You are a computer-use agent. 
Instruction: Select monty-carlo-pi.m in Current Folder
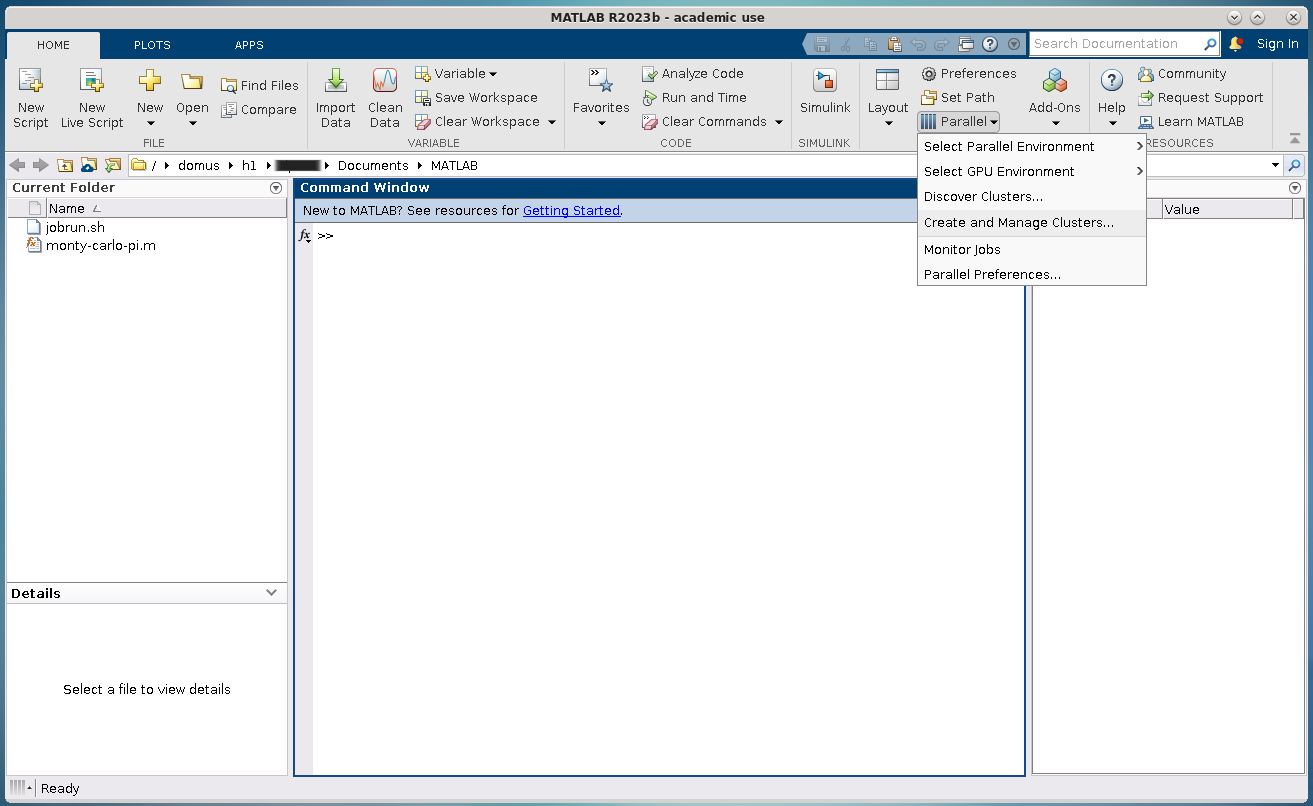point(100,245)
